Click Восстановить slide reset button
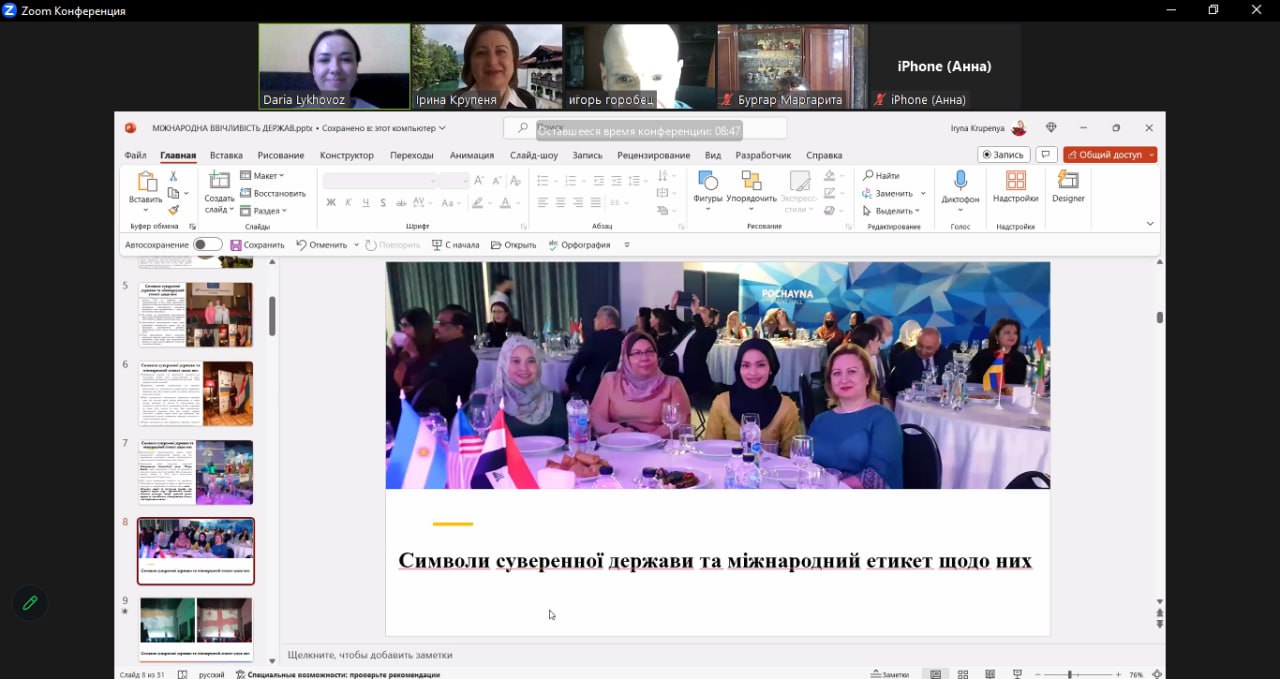The width and height of the screenshot is (1280, 679). click(x=273, y=193)
